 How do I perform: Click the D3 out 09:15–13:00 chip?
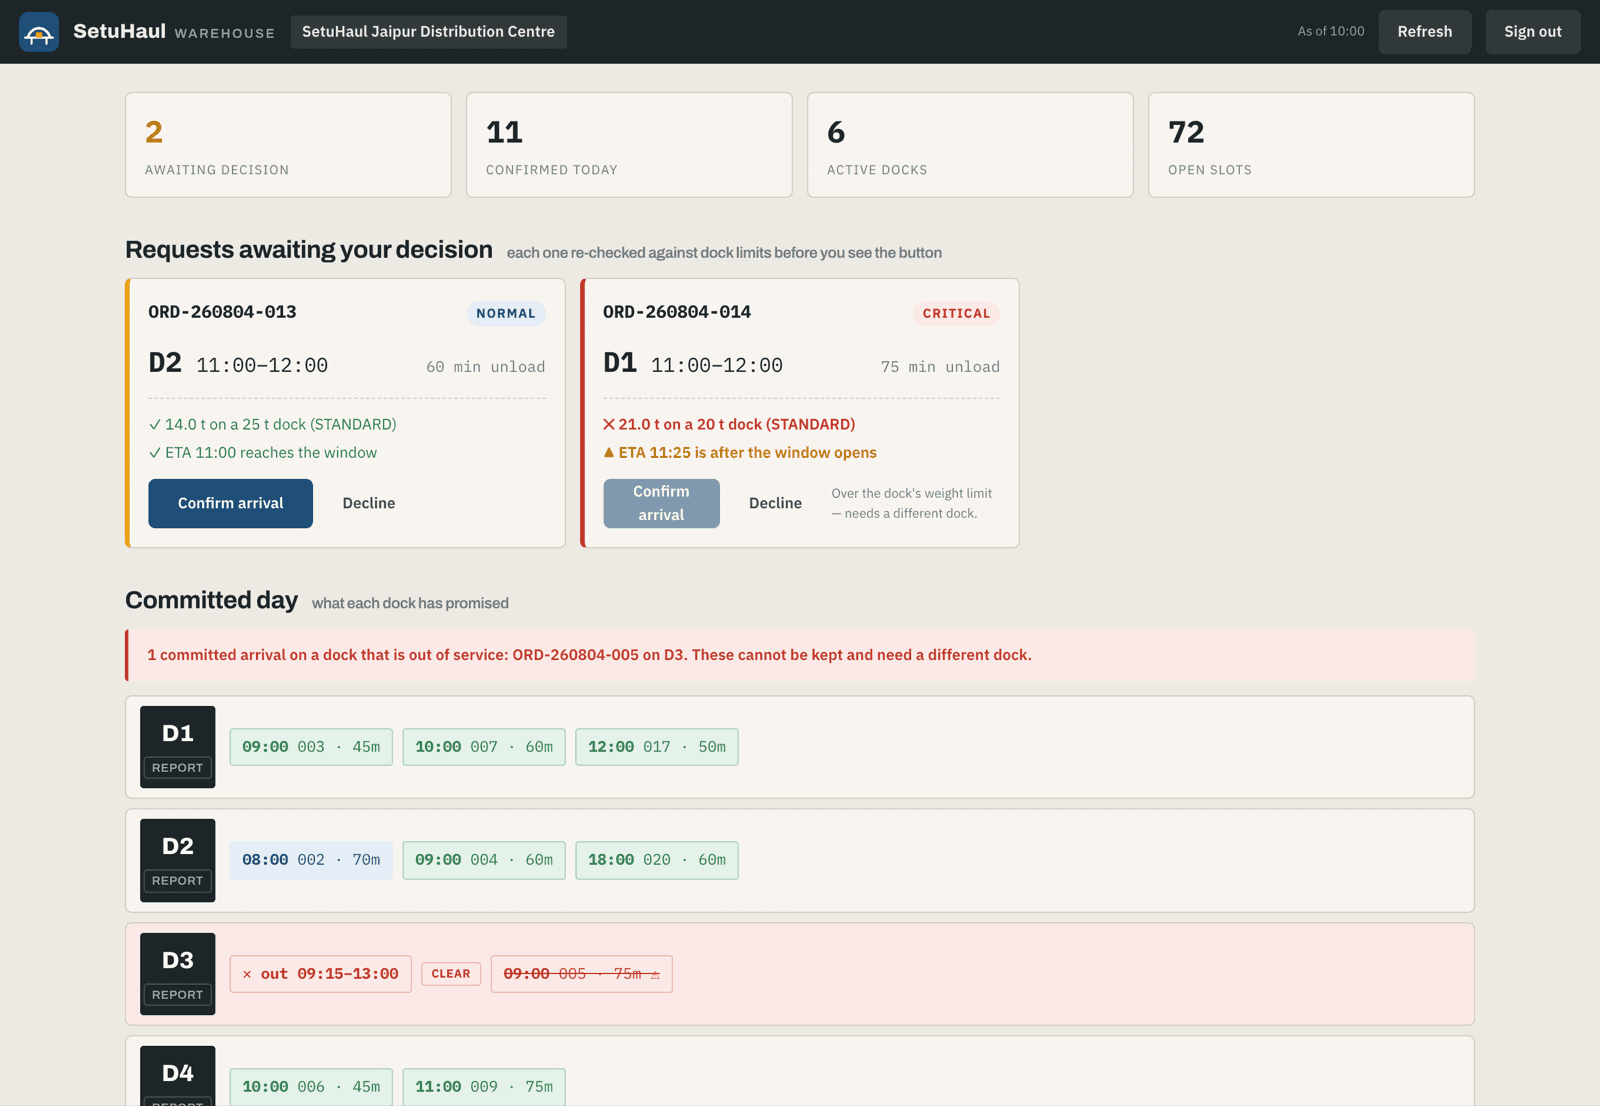click(x=321, y=974)
